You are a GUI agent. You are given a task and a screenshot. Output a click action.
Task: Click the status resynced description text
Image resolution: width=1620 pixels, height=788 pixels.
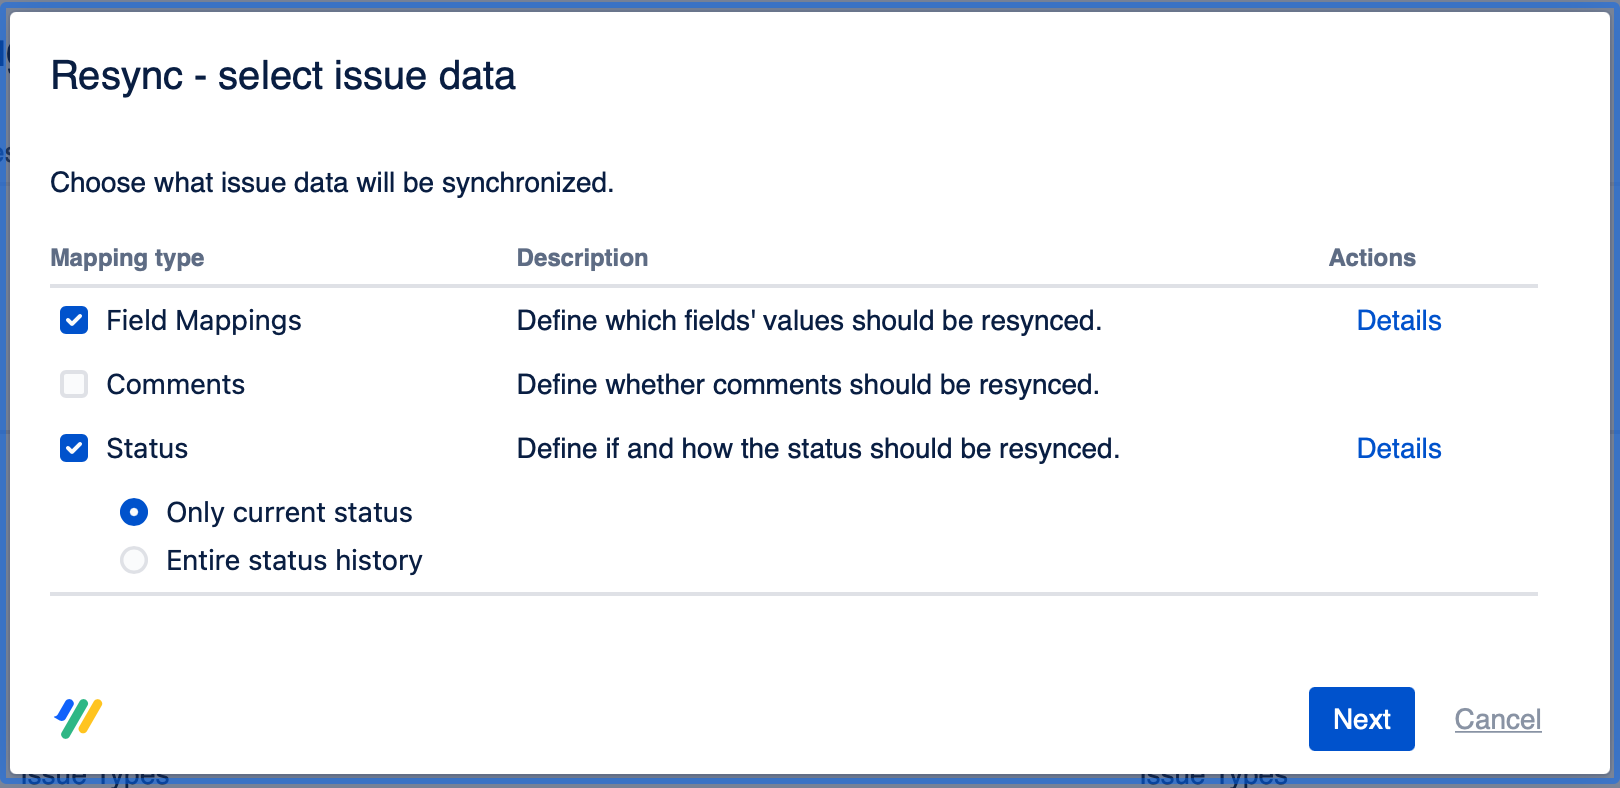click(x=818, y=448)
